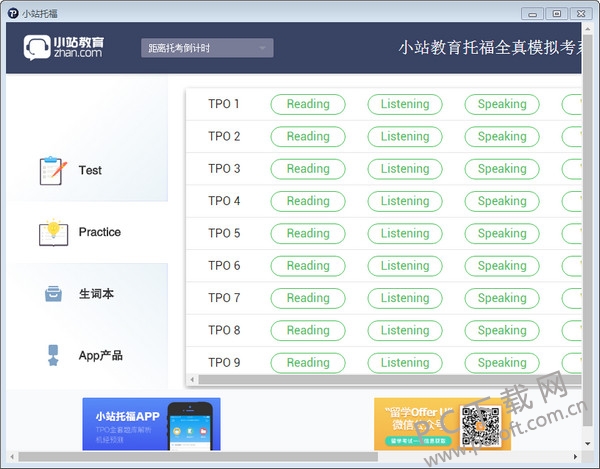Open TPO 2 Listening test
600x469 pixels.
405,137
